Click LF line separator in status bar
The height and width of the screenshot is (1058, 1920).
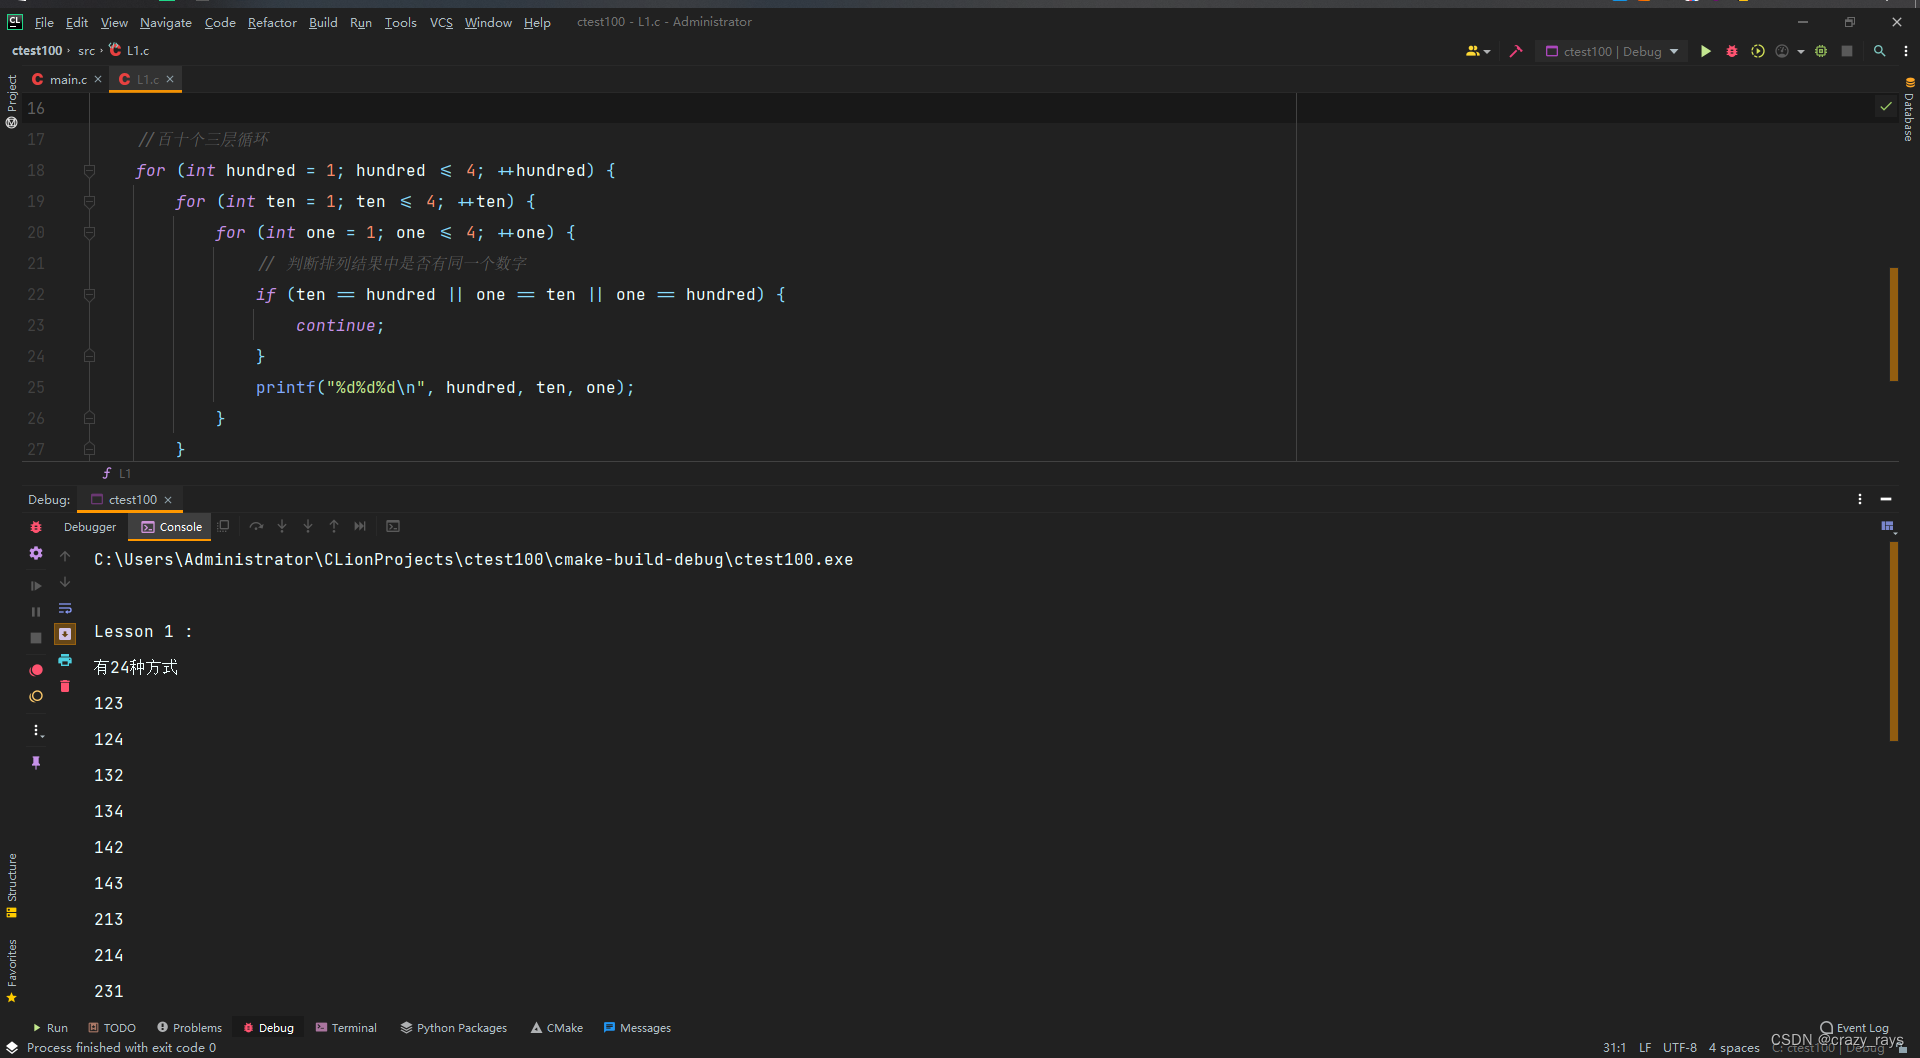(1645, 1048)
